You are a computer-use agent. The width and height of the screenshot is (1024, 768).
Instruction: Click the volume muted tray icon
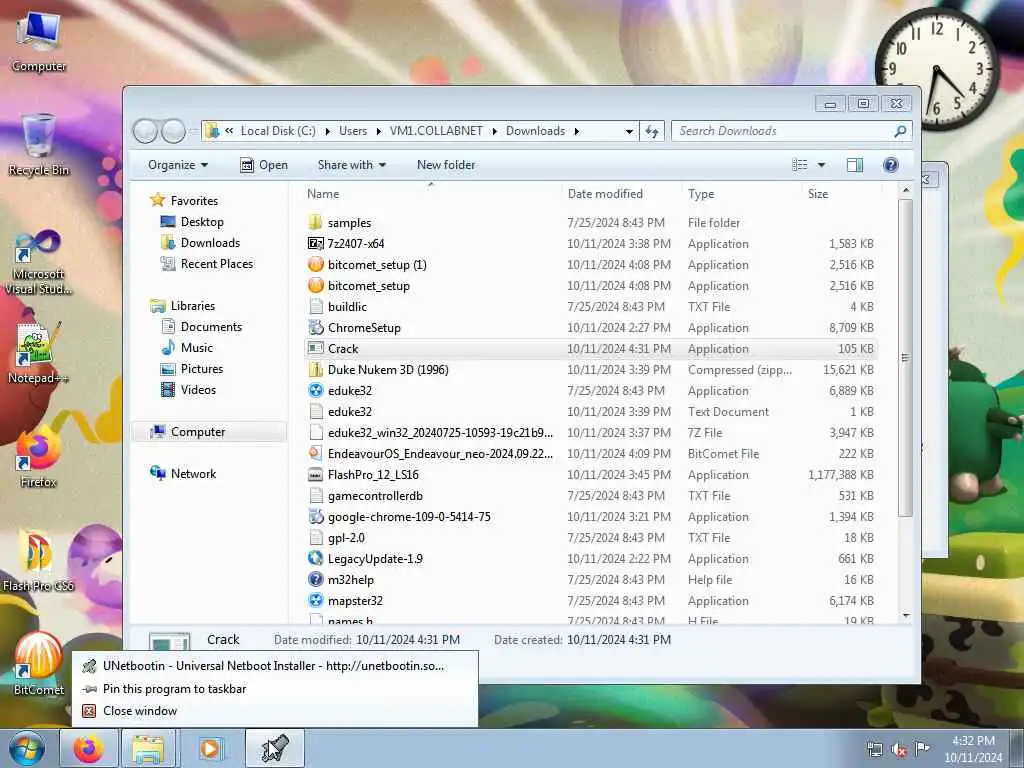coord(899,750)
